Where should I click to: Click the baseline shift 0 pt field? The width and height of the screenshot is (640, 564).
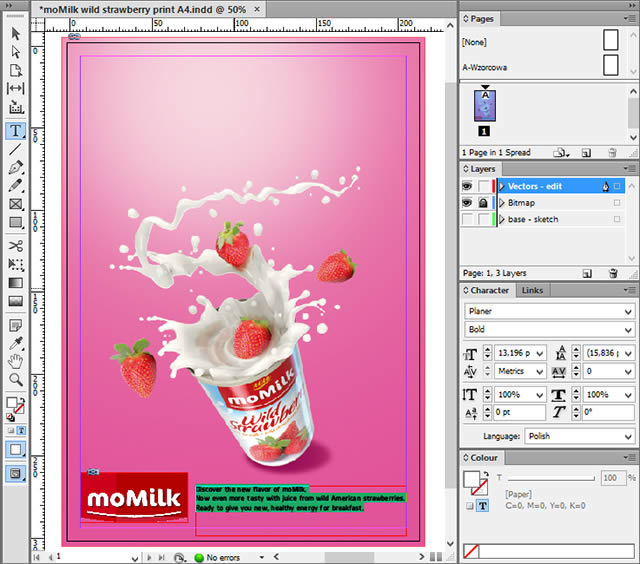[x=519, y=413]
